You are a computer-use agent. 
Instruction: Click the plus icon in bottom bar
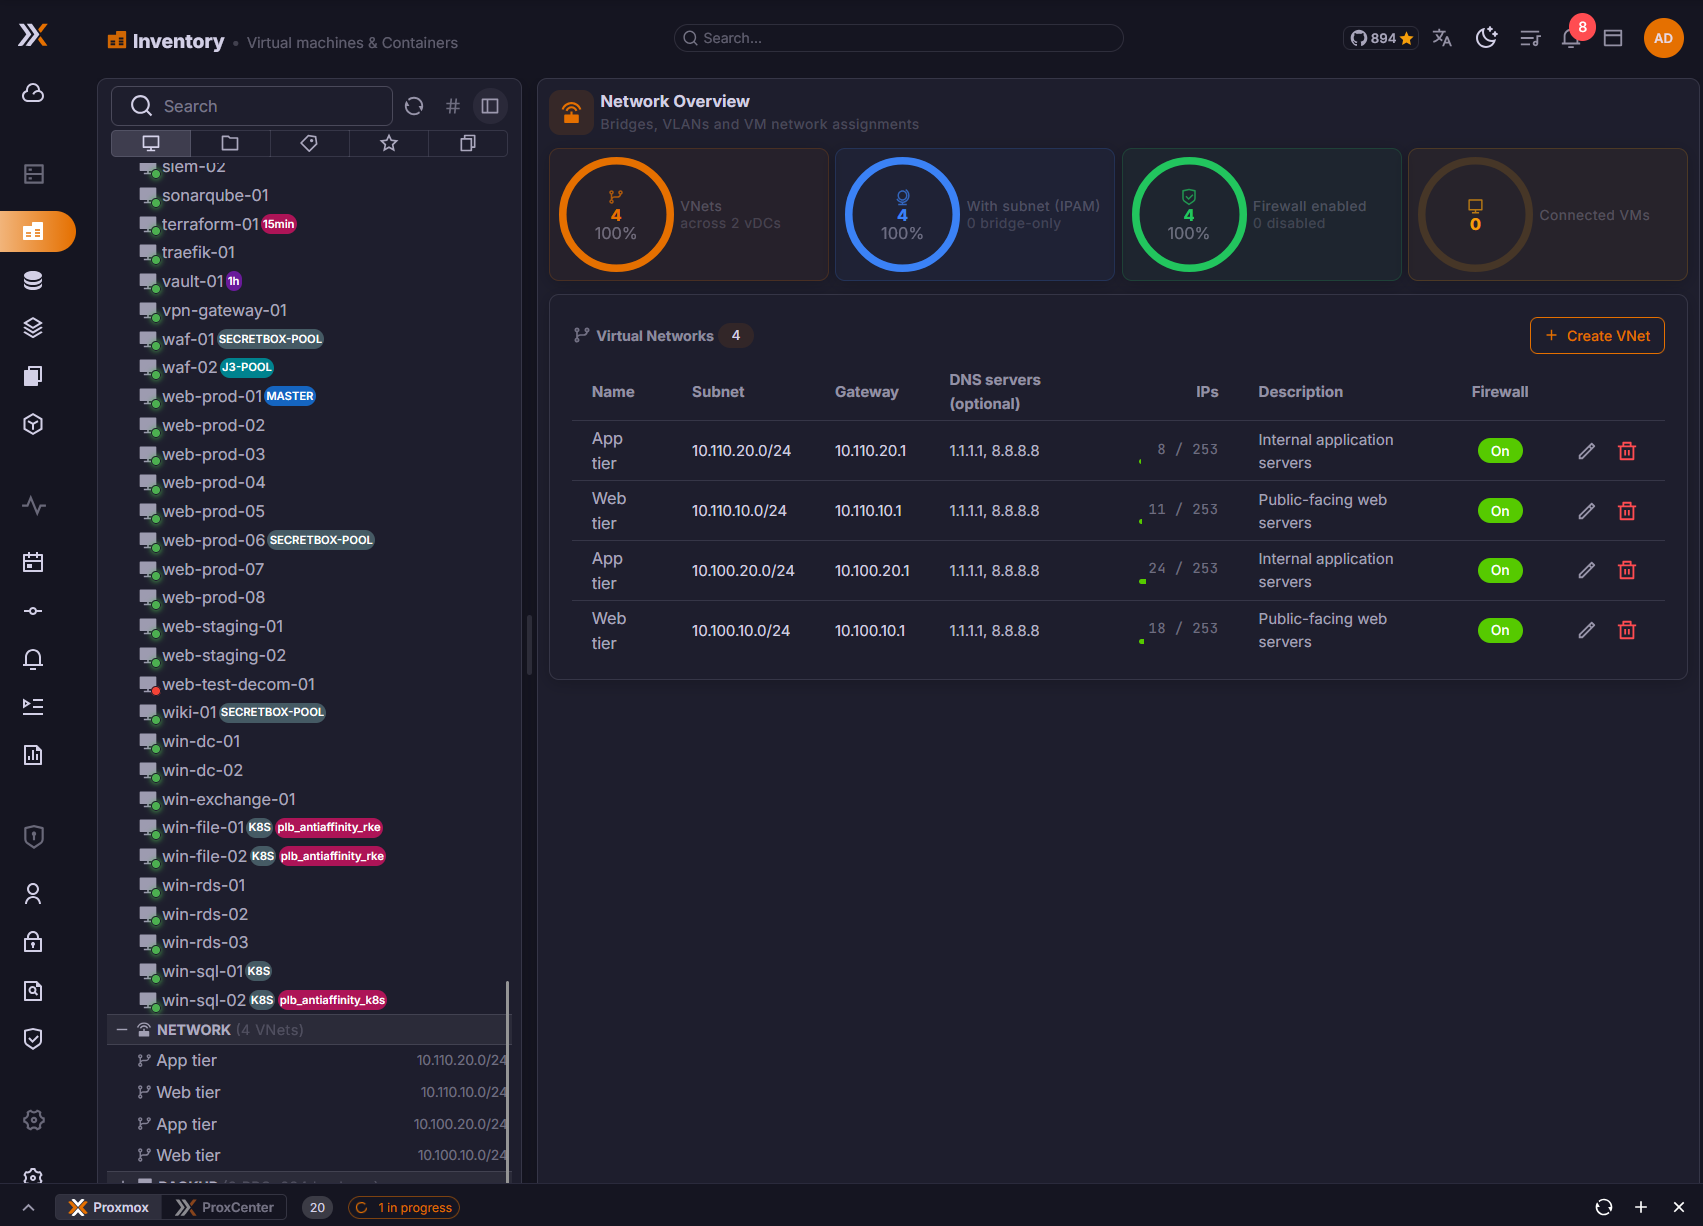click(x=1641, y=1207)
